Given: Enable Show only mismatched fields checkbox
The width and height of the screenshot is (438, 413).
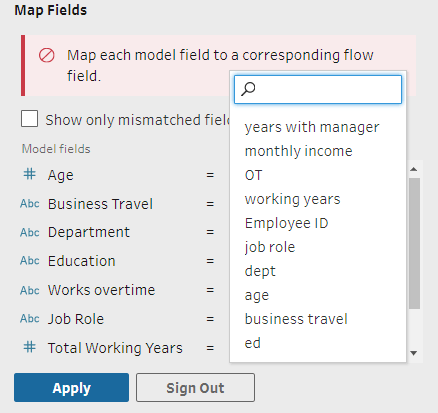Looking at the screenshot, I should (x=29, y=119).
